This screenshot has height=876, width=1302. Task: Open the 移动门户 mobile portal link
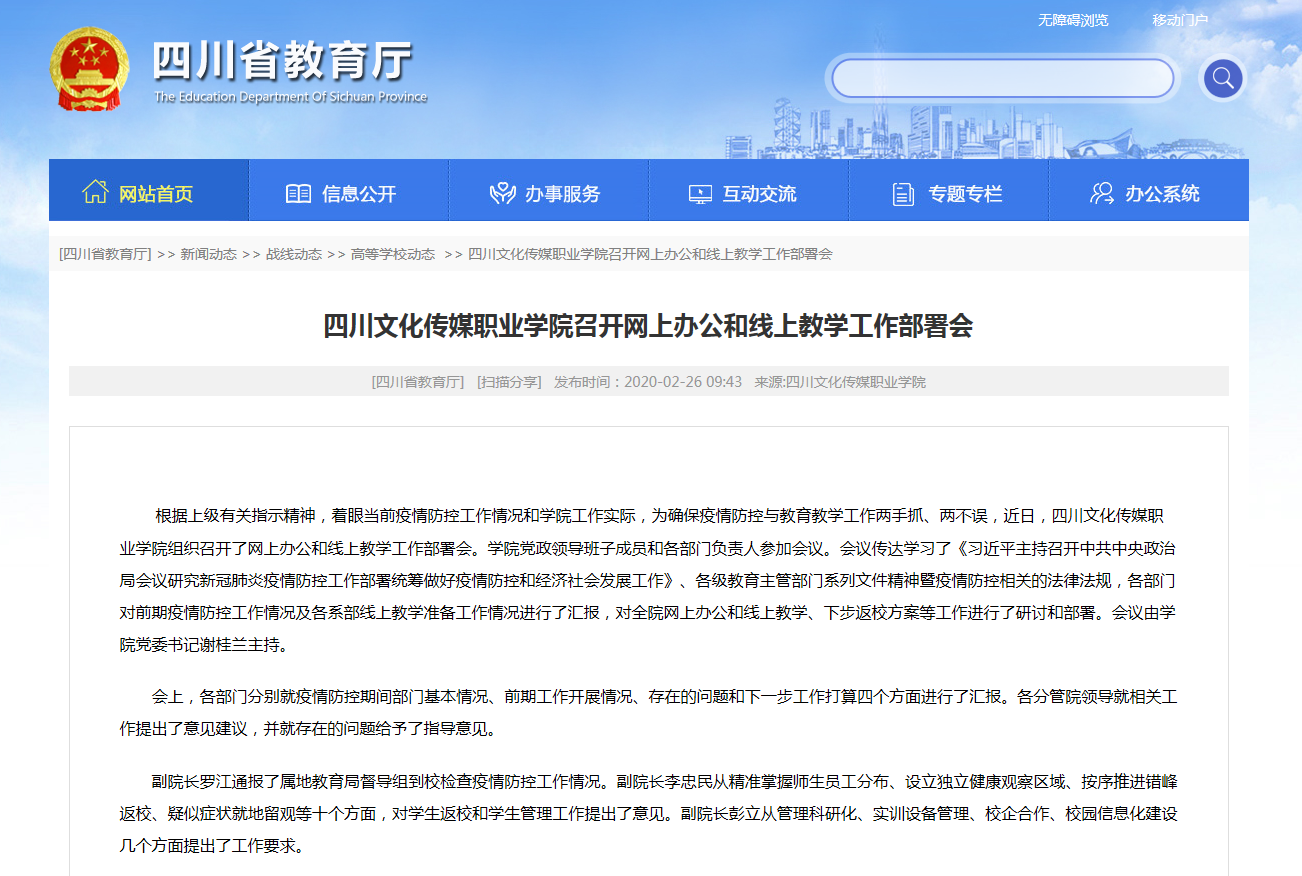pyautogui.click(x=1180, y=20)
